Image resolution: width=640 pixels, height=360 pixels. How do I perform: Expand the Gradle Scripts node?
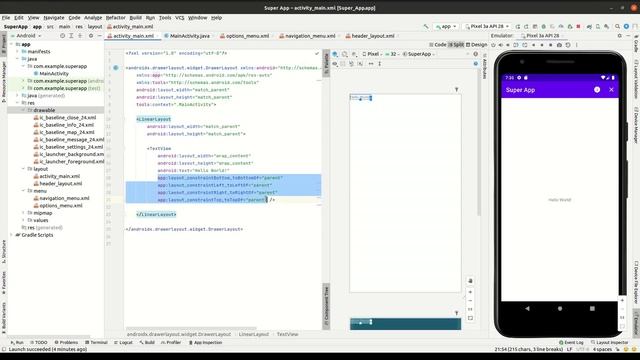(x=11, y=235)
